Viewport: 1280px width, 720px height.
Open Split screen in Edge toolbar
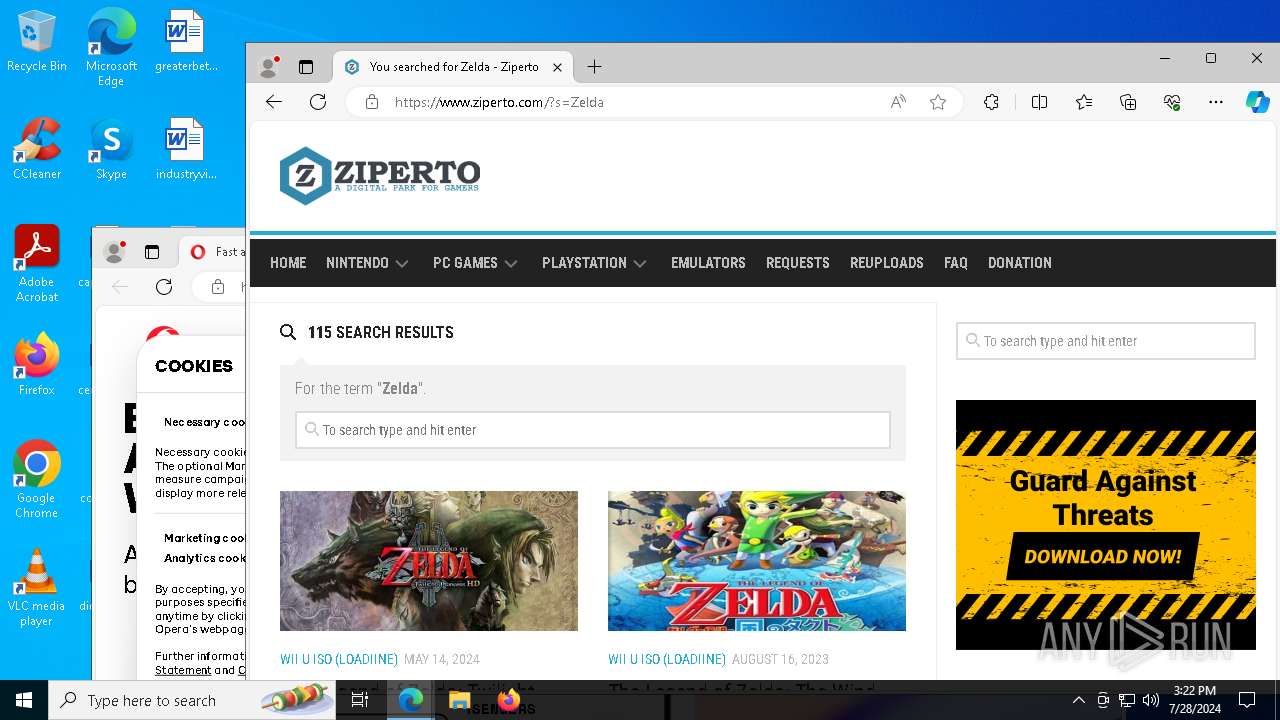point(1039,102)
